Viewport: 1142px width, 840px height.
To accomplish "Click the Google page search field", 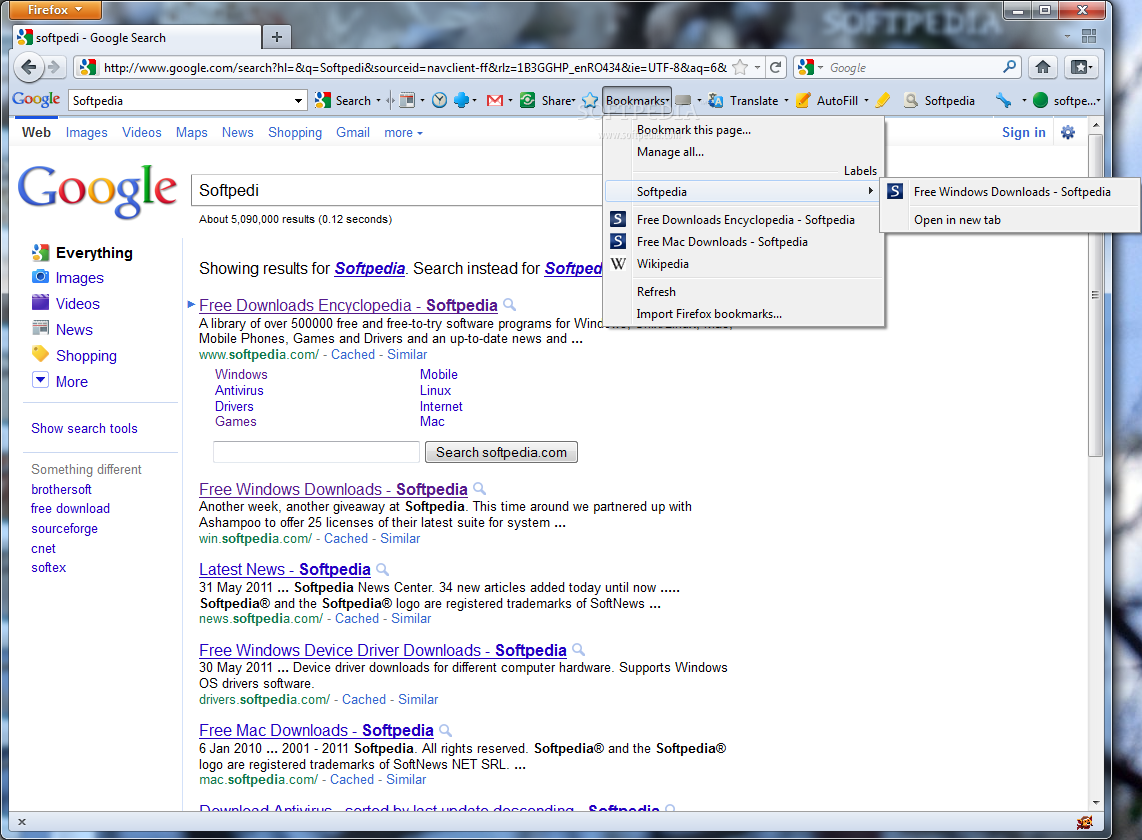I will (x=397, y=190).
